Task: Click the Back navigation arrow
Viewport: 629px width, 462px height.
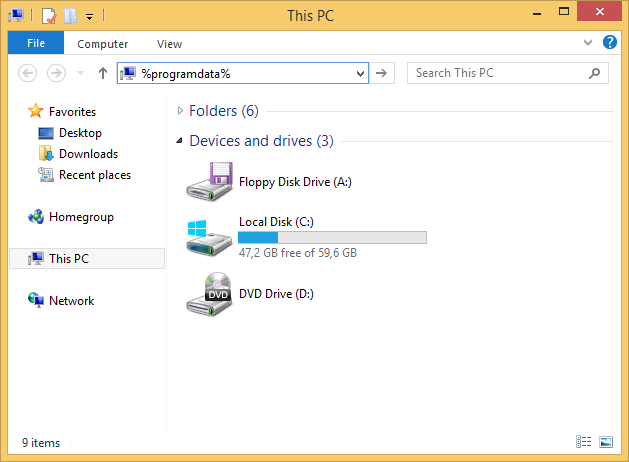Action: (28, 73)
